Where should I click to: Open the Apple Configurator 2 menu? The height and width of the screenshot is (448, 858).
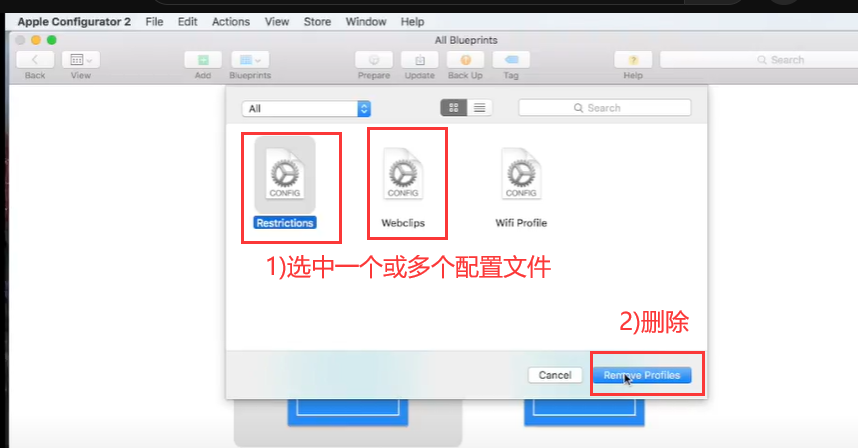[x=74, y=22]
